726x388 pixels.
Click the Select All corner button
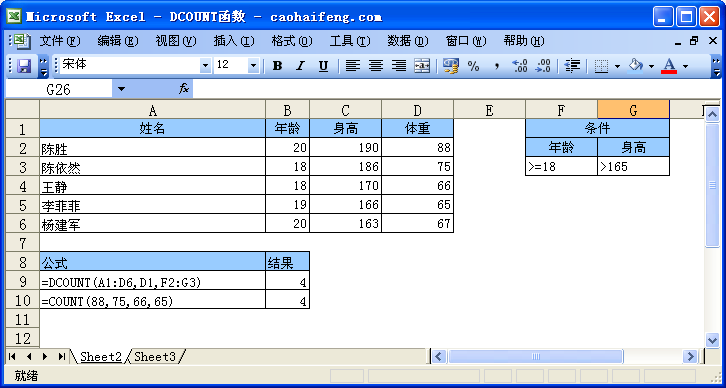click(23, 110)
